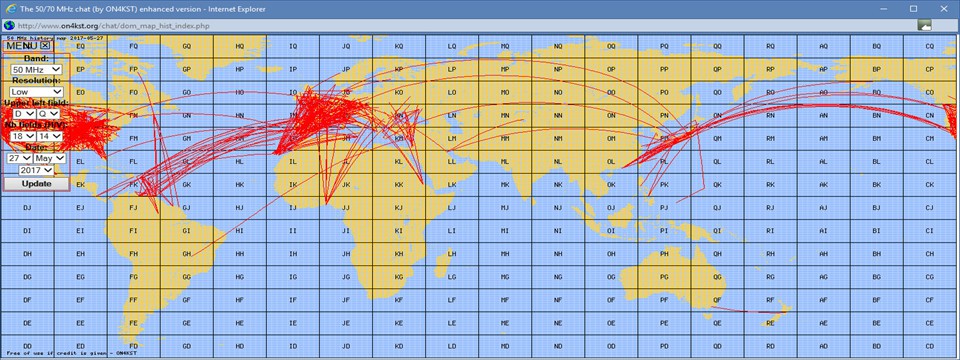
Task: Open vertical fields count dropdown showing 14
Action: click(x=50, y=136)
